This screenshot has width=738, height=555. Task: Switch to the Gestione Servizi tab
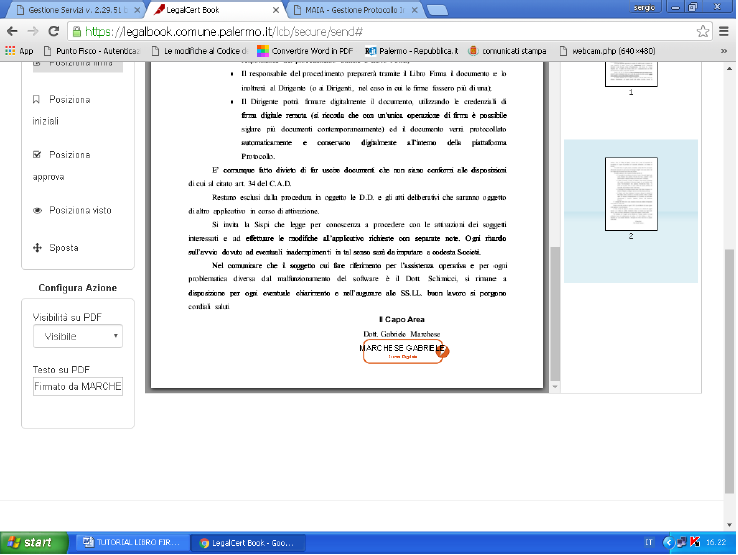click(73, 10)
